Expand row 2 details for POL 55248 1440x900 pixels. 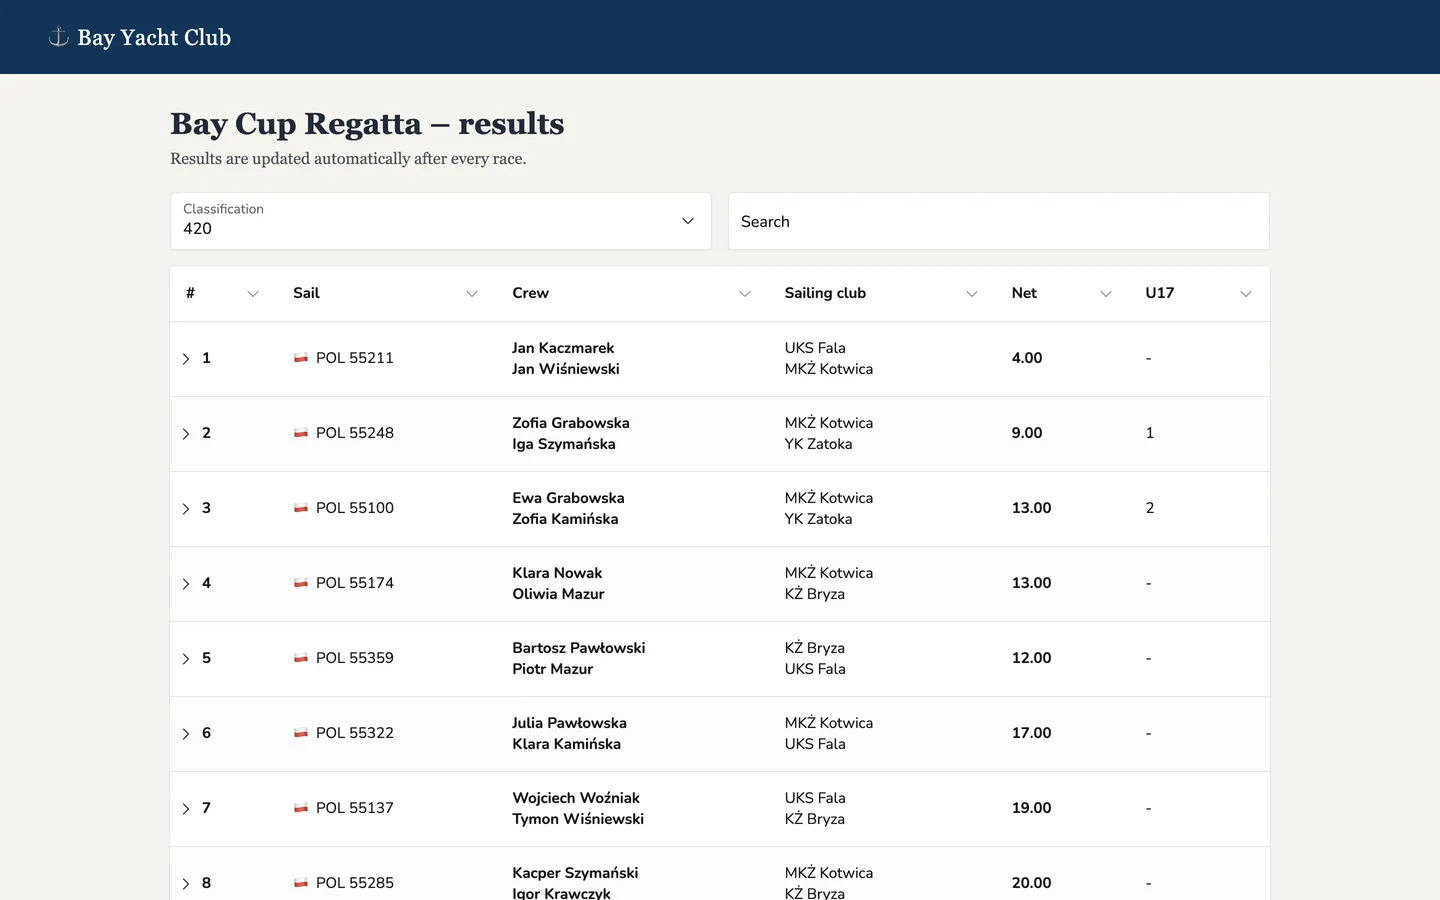pos(186,434)
